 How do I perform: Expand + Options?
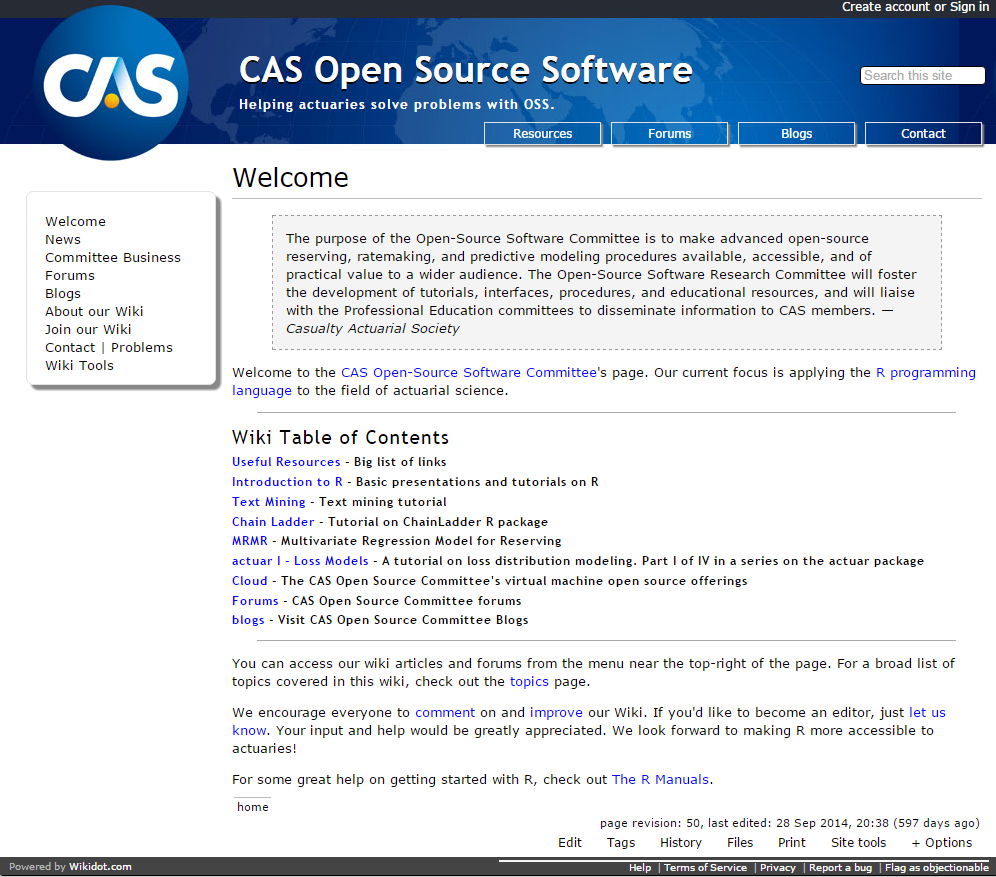point(942,843)
